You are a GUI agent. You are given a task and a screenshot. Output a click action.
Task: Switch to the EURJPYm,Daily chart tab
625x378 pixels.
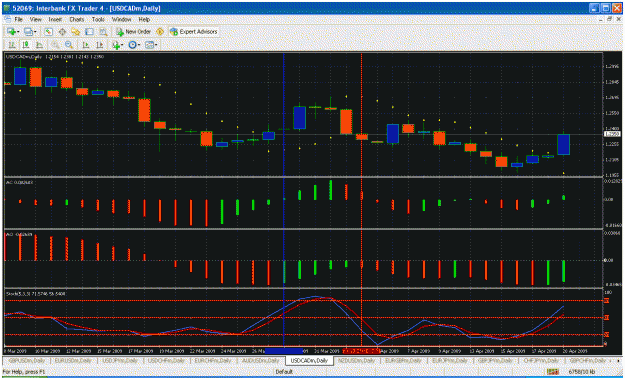coord(450,360)
